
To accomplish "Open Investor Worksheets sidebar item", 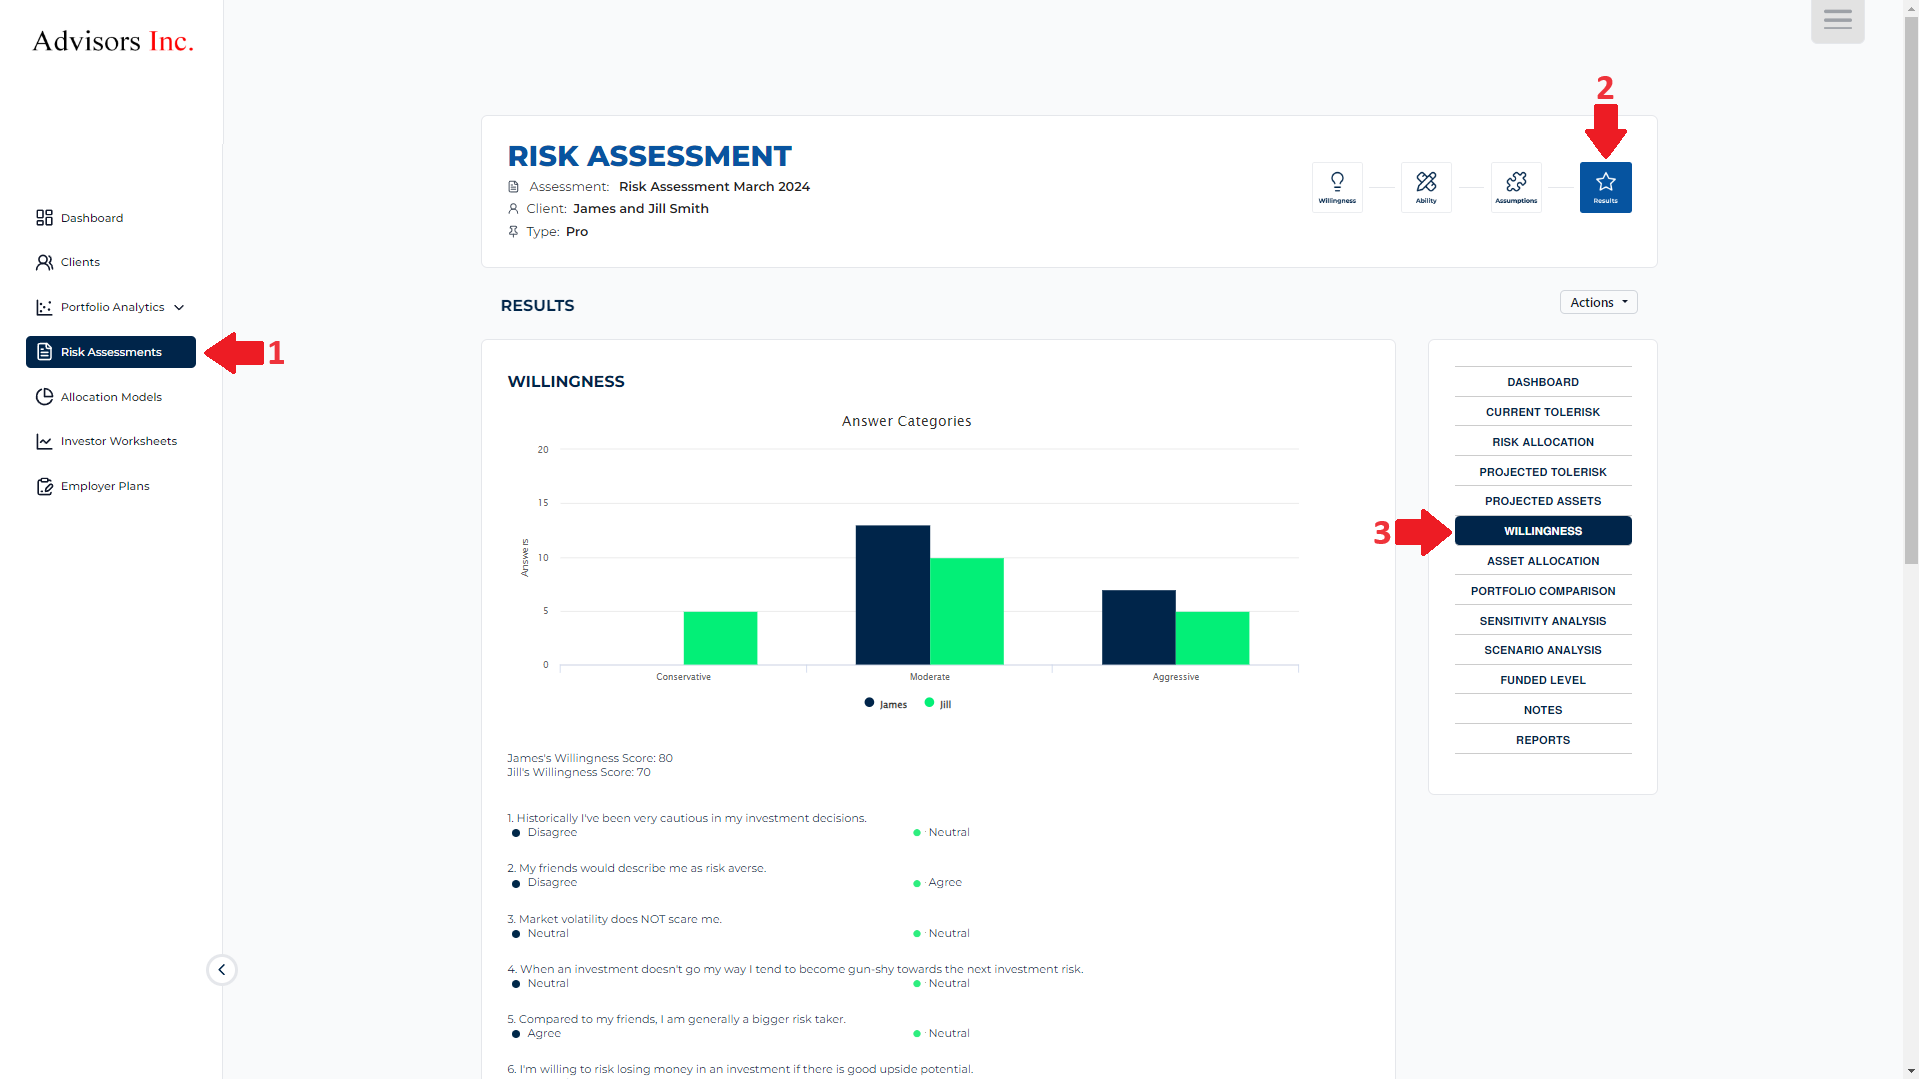I will click(x=118, y=441).
